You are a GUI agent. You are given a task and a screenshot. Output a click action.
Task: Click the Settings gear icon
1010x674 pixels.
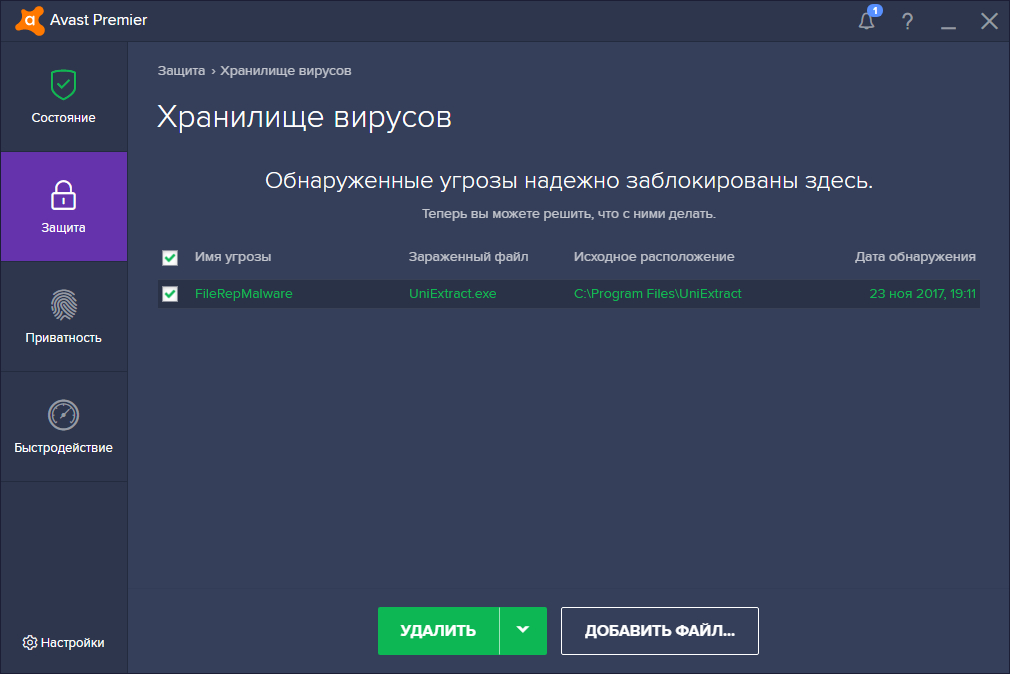pyautogui.click(x=30, y=642)
